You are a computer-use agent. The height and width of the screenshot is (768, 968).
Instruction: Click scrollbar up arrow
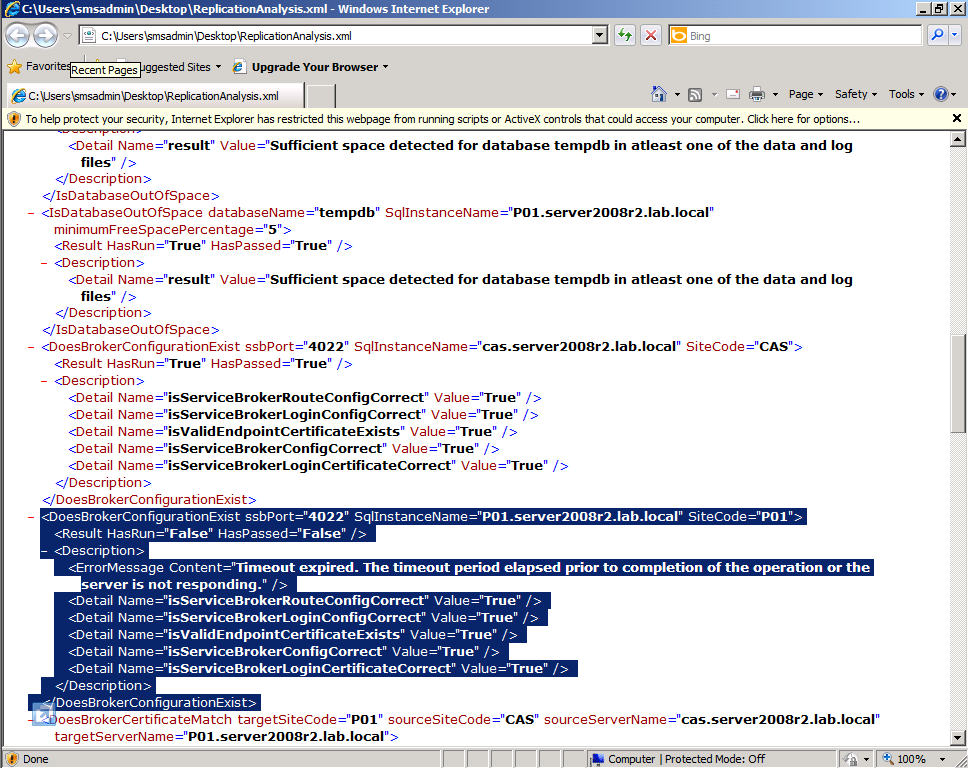click(x=958, y=139)
